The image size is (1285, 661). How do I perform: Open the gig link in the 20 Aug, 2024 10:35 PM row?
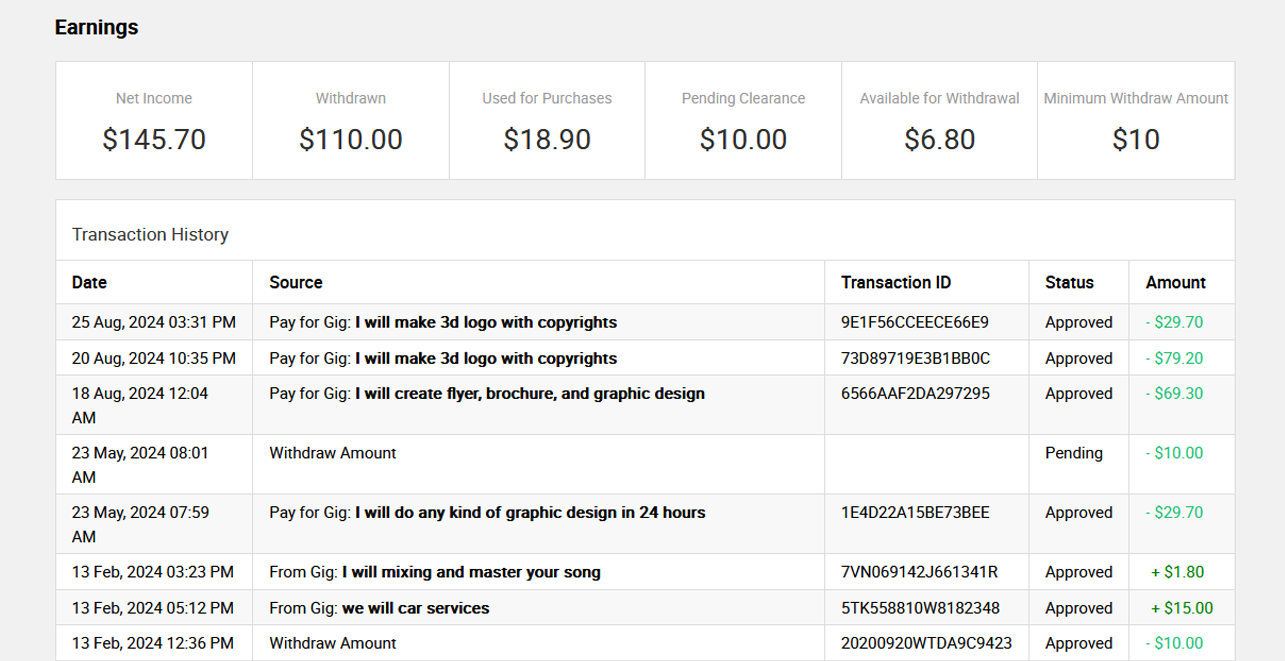point(486,358)
